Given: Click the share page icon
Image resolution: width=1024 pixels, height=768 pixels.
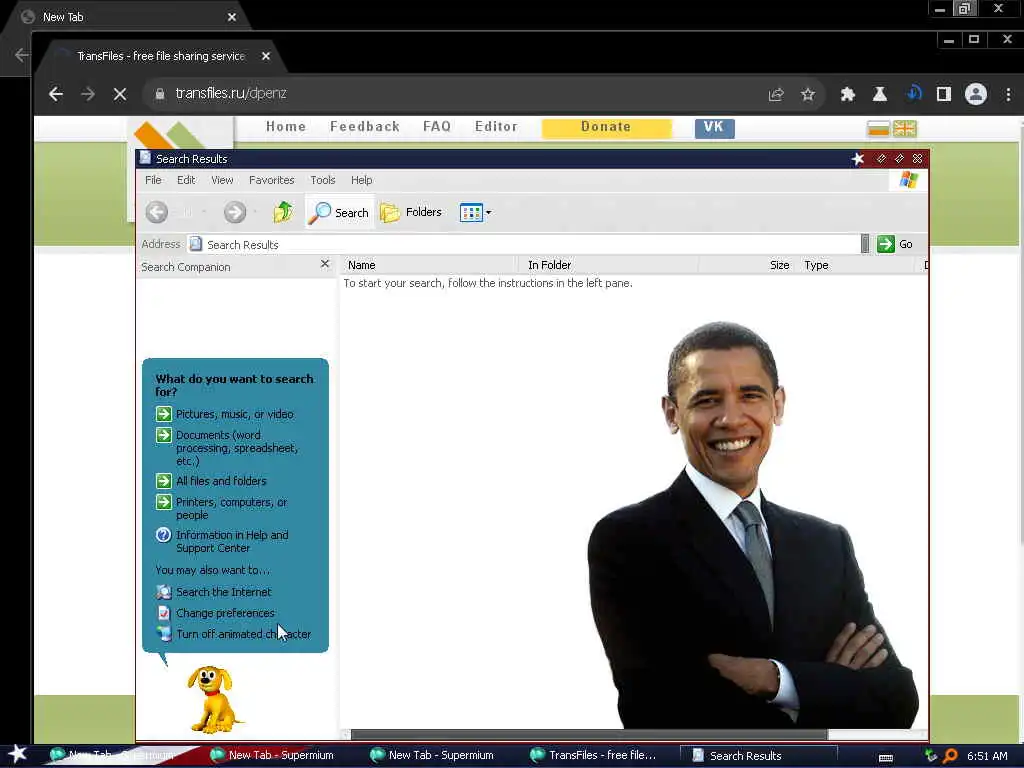Looking at the screenshot, I should 776,95.
